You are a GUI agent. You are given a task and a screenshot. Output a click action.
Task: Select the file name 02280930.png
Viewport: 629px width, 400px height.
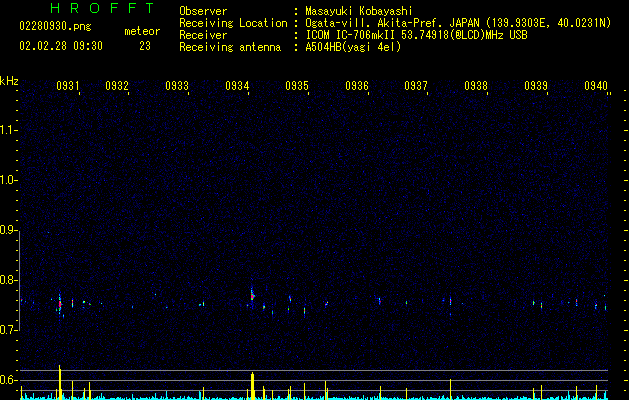[55, 26]
